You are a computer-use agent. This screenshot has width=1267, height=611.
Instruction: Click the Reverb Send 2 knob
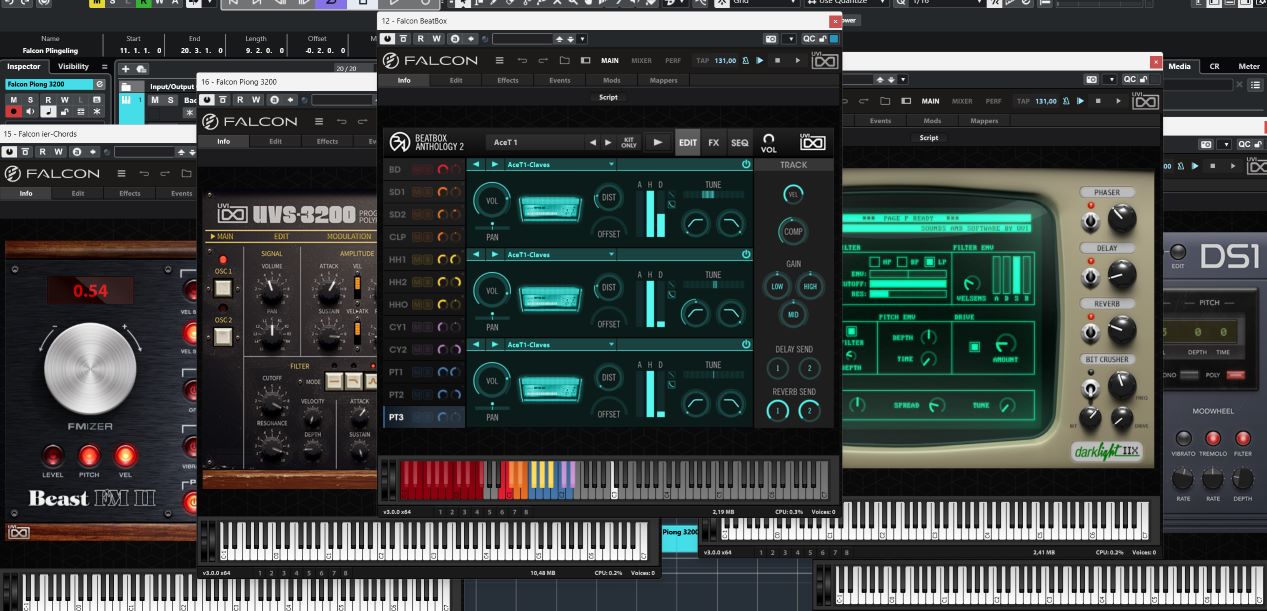808,410
